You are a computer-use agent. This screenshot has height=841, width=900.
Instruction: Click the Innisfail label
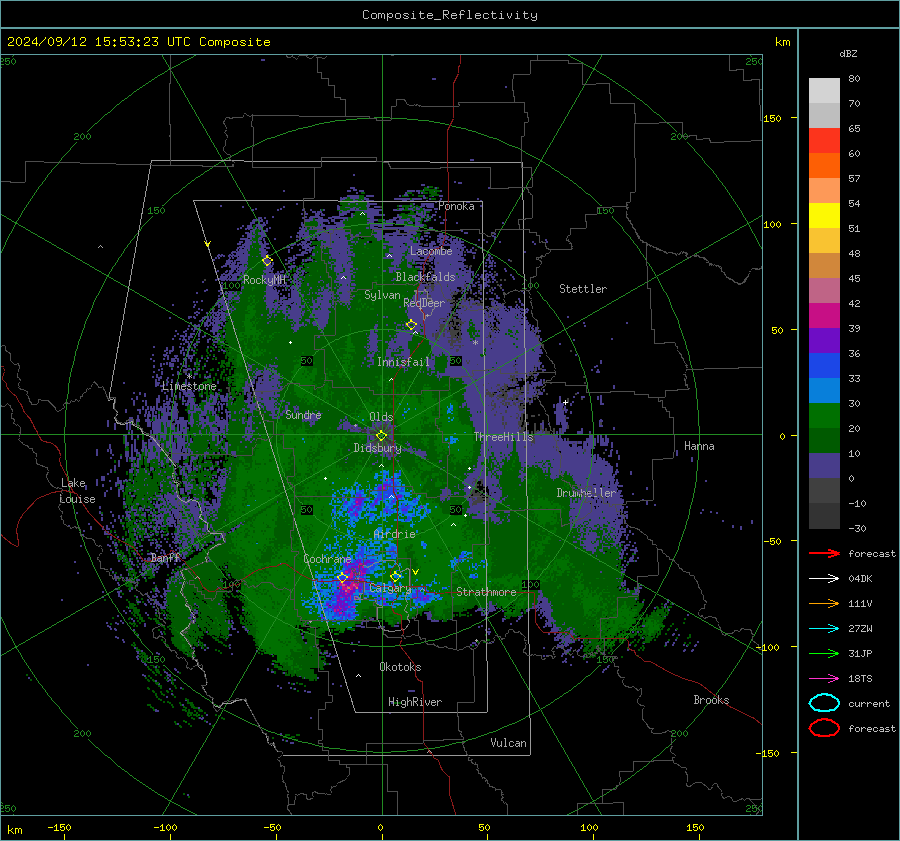coord(403,362)
